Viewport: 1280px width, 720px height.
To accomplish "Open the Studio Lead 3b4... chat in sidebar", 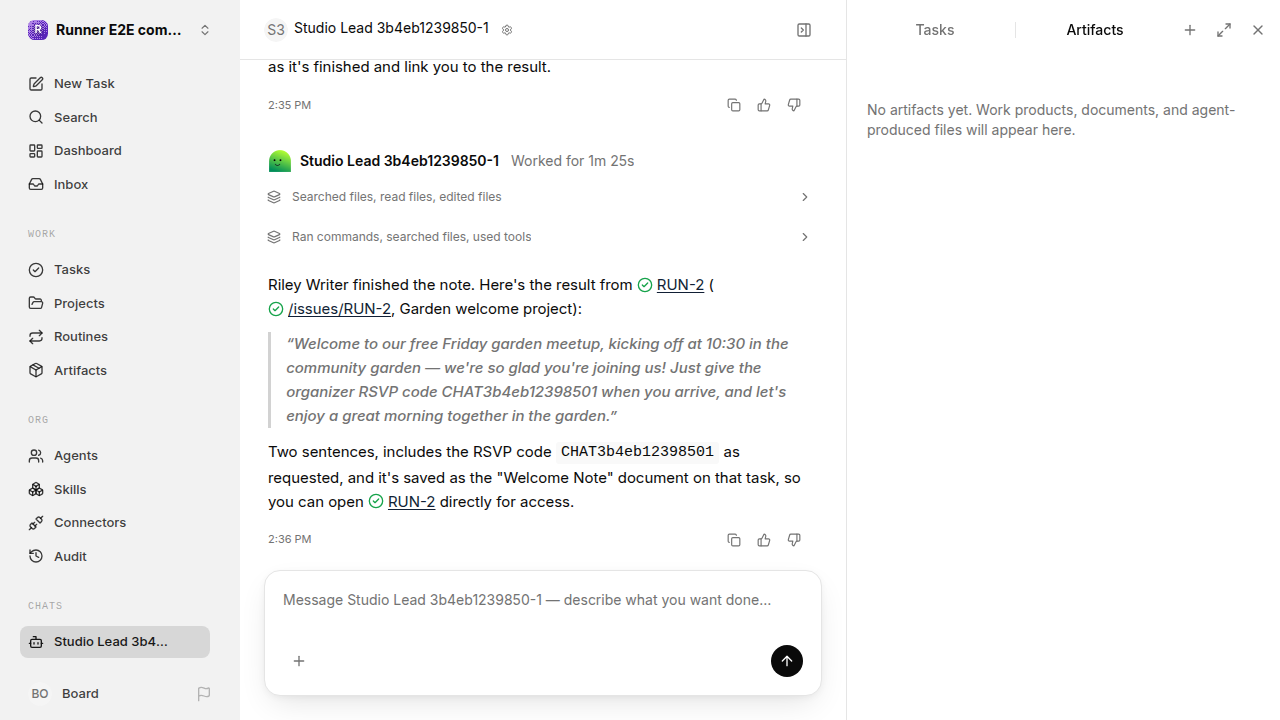I will (115, 642).
